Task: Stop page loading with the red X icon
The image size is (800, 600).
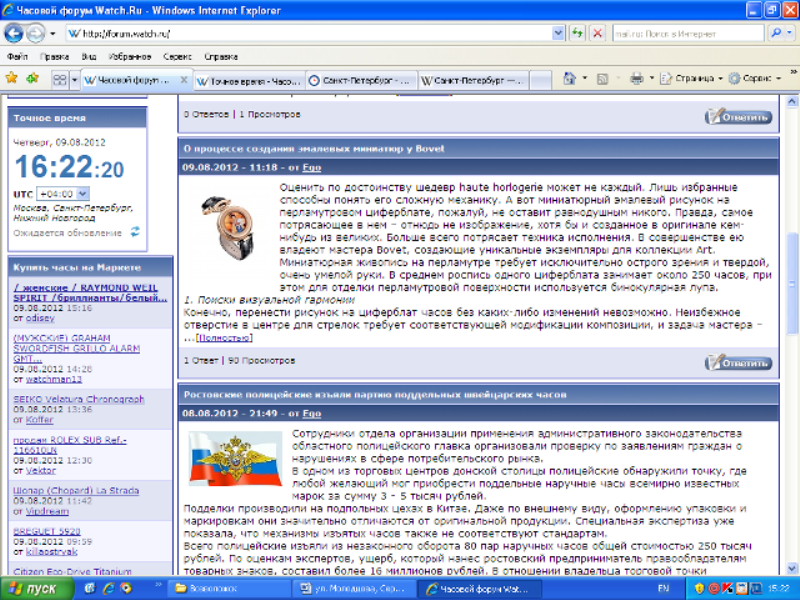Action: click(x=597, y=34)
